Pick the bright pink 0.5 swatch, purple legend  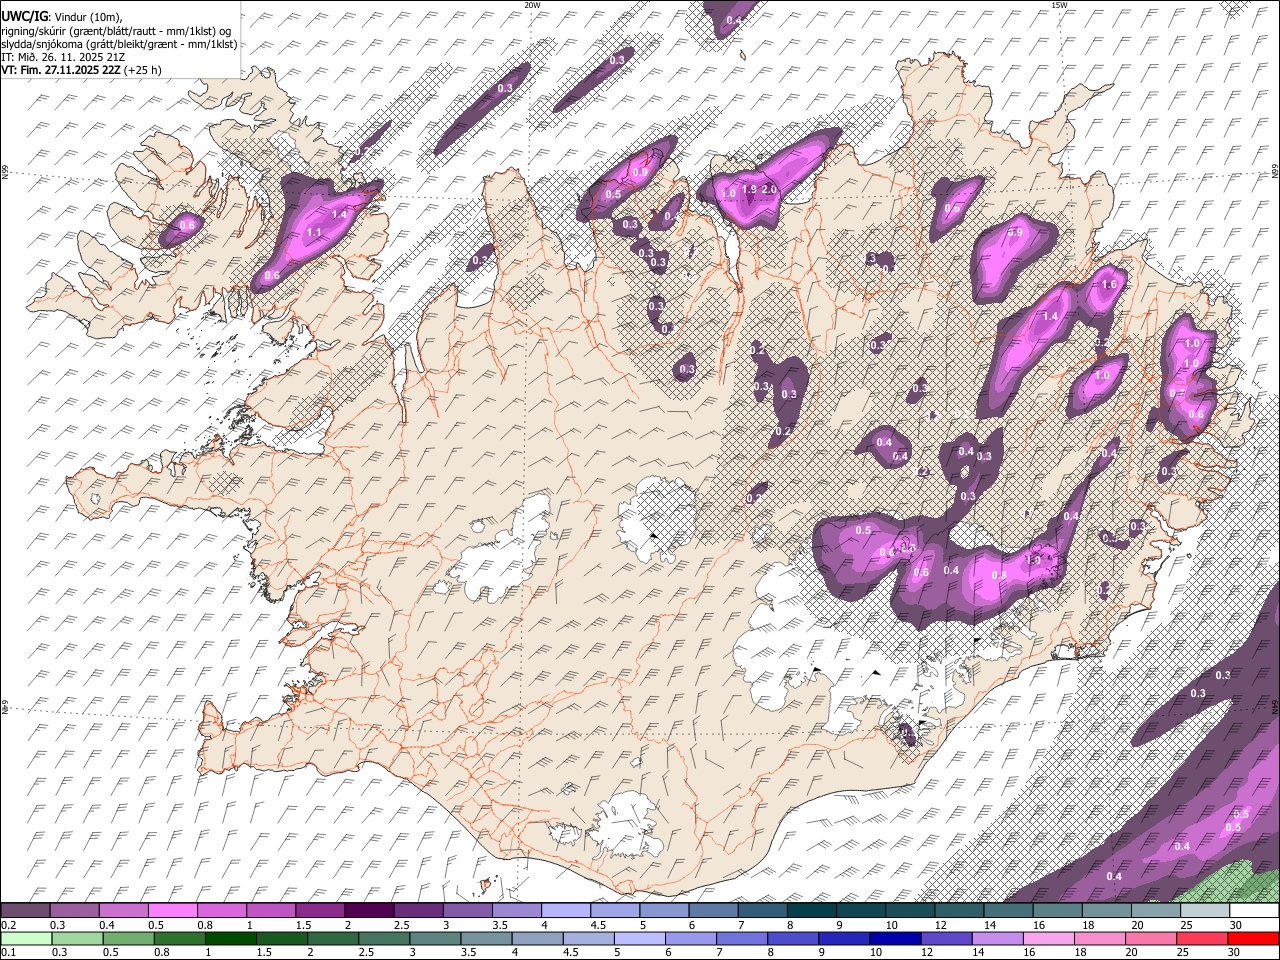click(173, 911)
